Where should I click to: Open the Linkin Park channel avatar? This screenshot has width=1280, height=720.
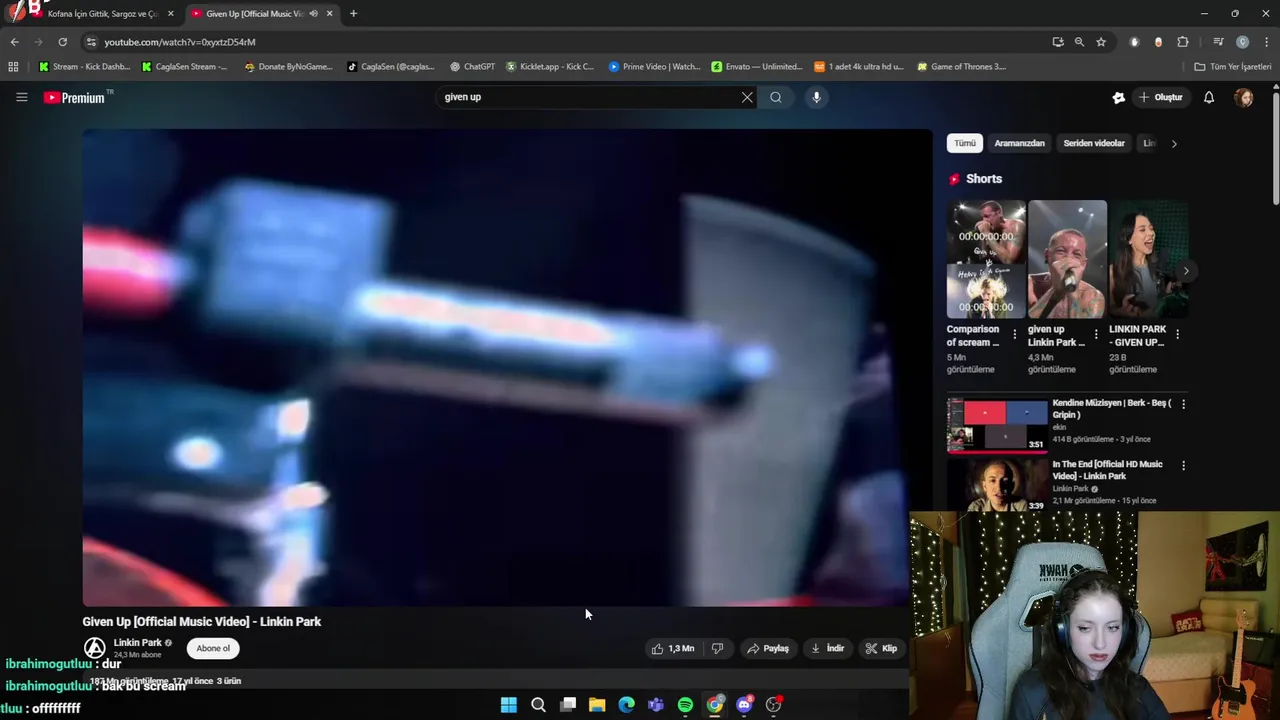94,648
